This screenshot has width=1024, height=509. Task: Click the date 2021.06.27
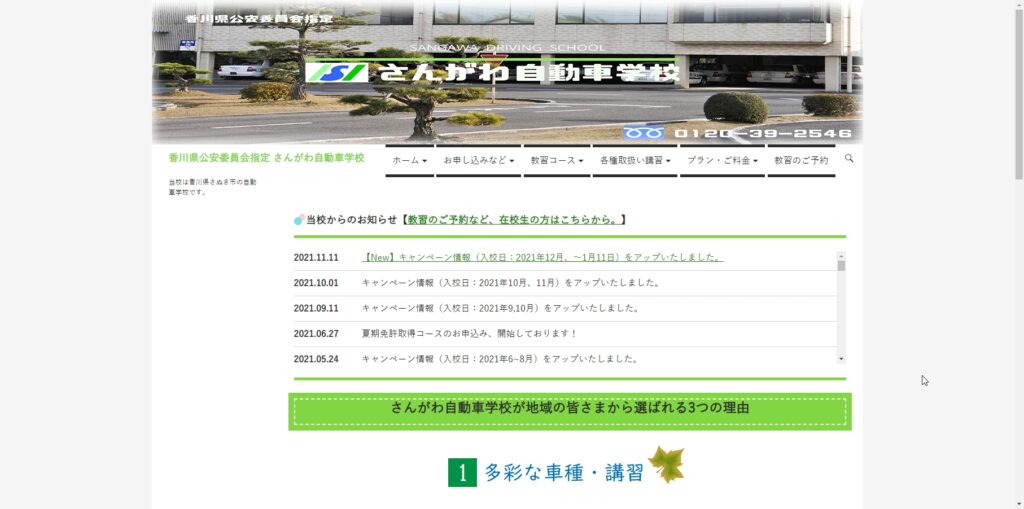click(x=316, y=333)
